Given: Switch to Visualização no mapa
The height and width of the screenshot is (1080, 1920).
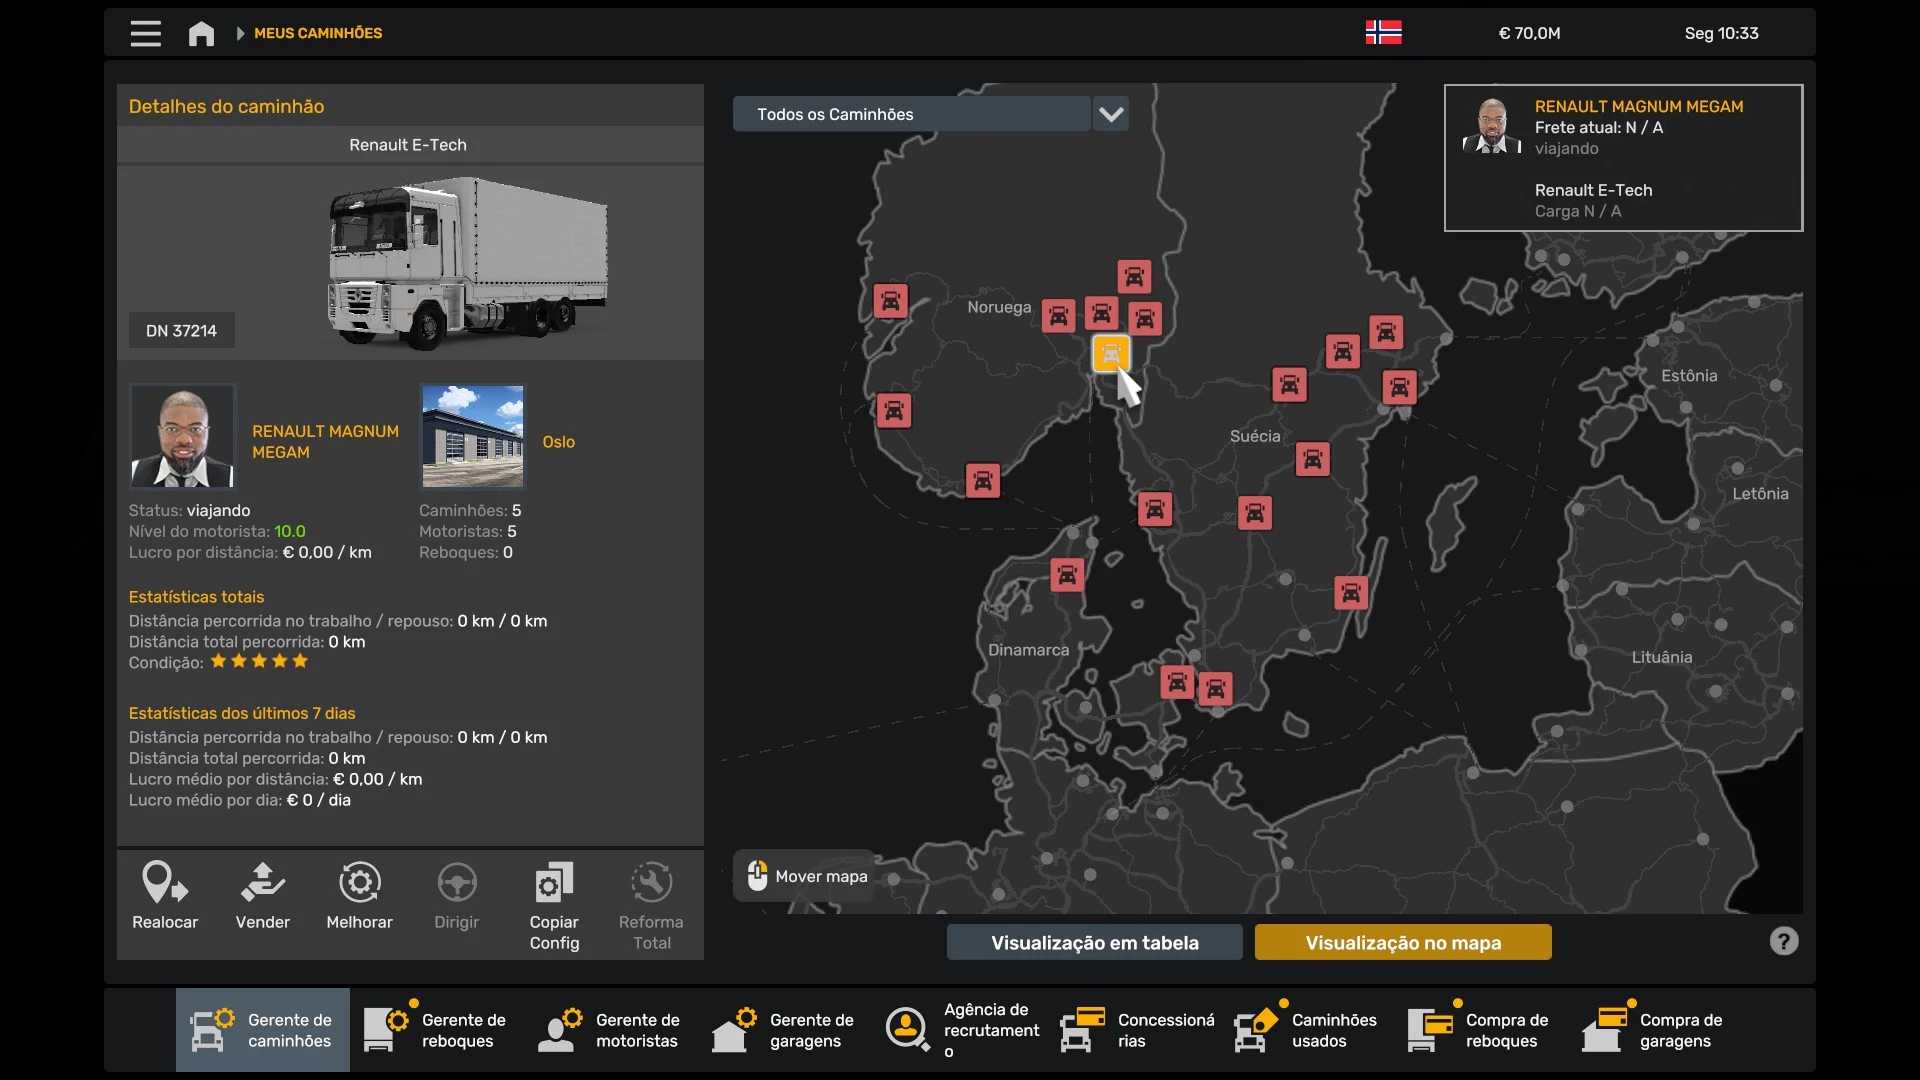Looking at the screenshot, I should (1402, 942).
